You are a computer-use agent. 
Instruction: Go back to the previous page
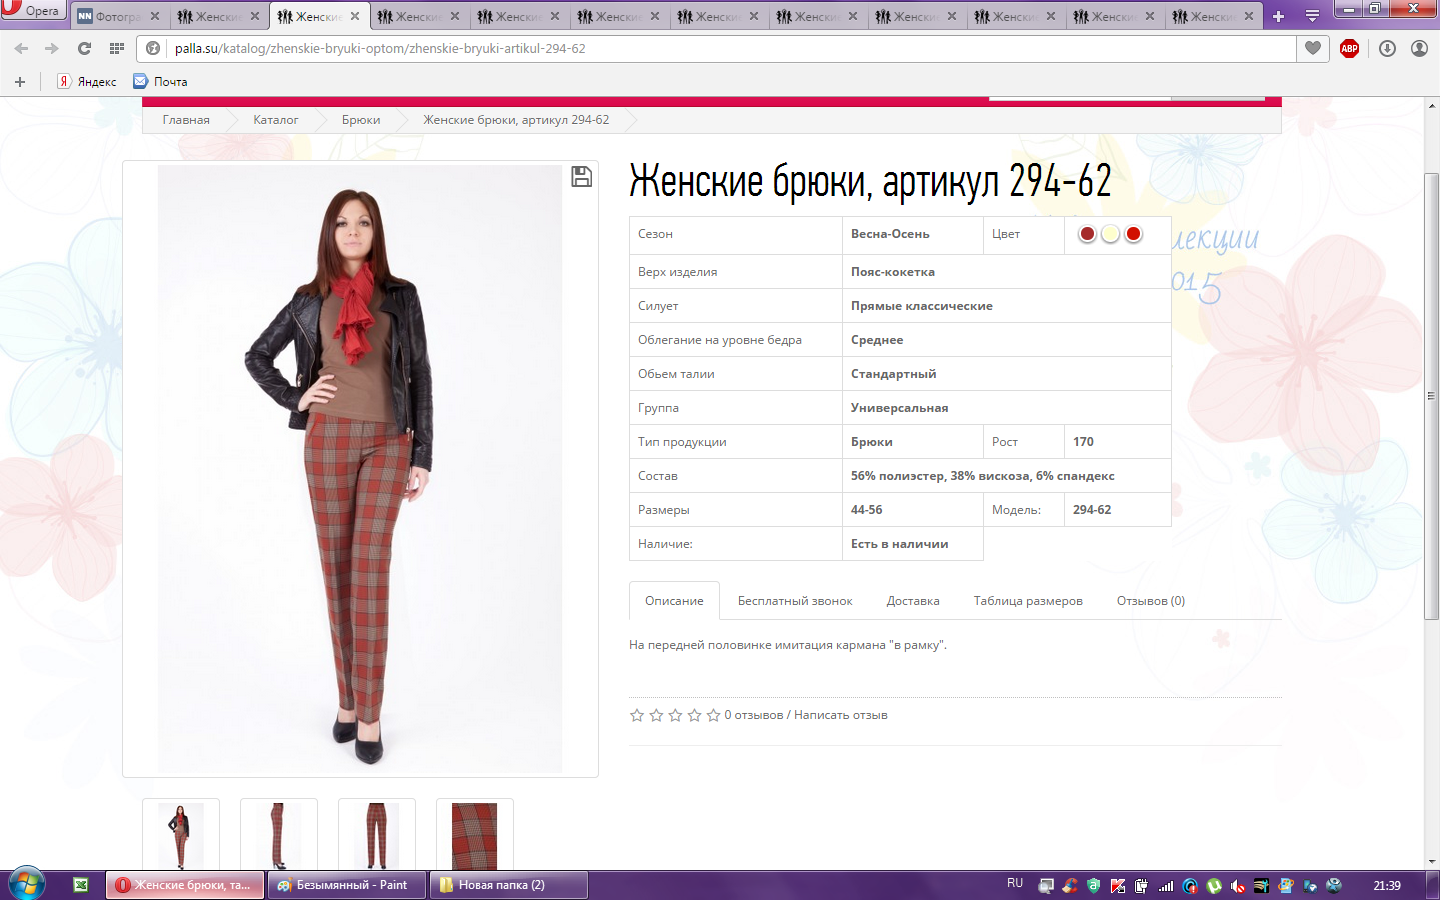[21, 48]
